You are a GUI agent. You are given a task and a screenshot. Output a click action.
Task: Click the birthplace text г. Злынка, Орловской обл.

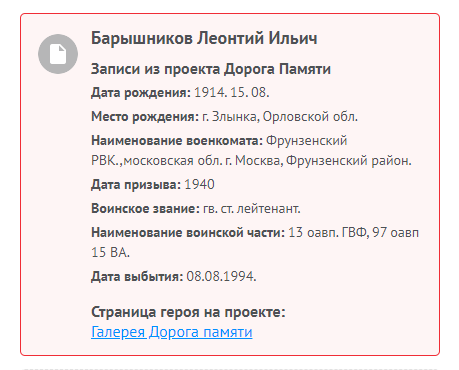(x=280, y=117)
